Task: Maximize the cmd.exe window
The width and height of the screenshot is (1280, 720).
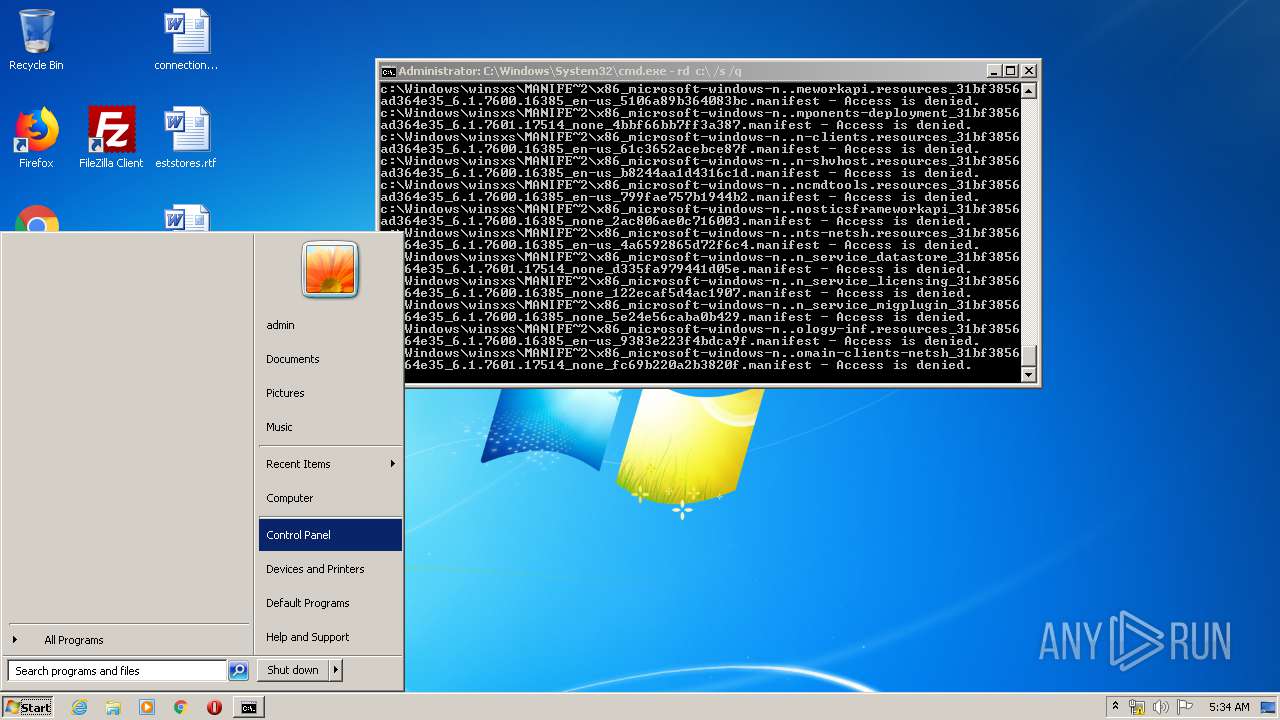Action: pos(1010,71)
